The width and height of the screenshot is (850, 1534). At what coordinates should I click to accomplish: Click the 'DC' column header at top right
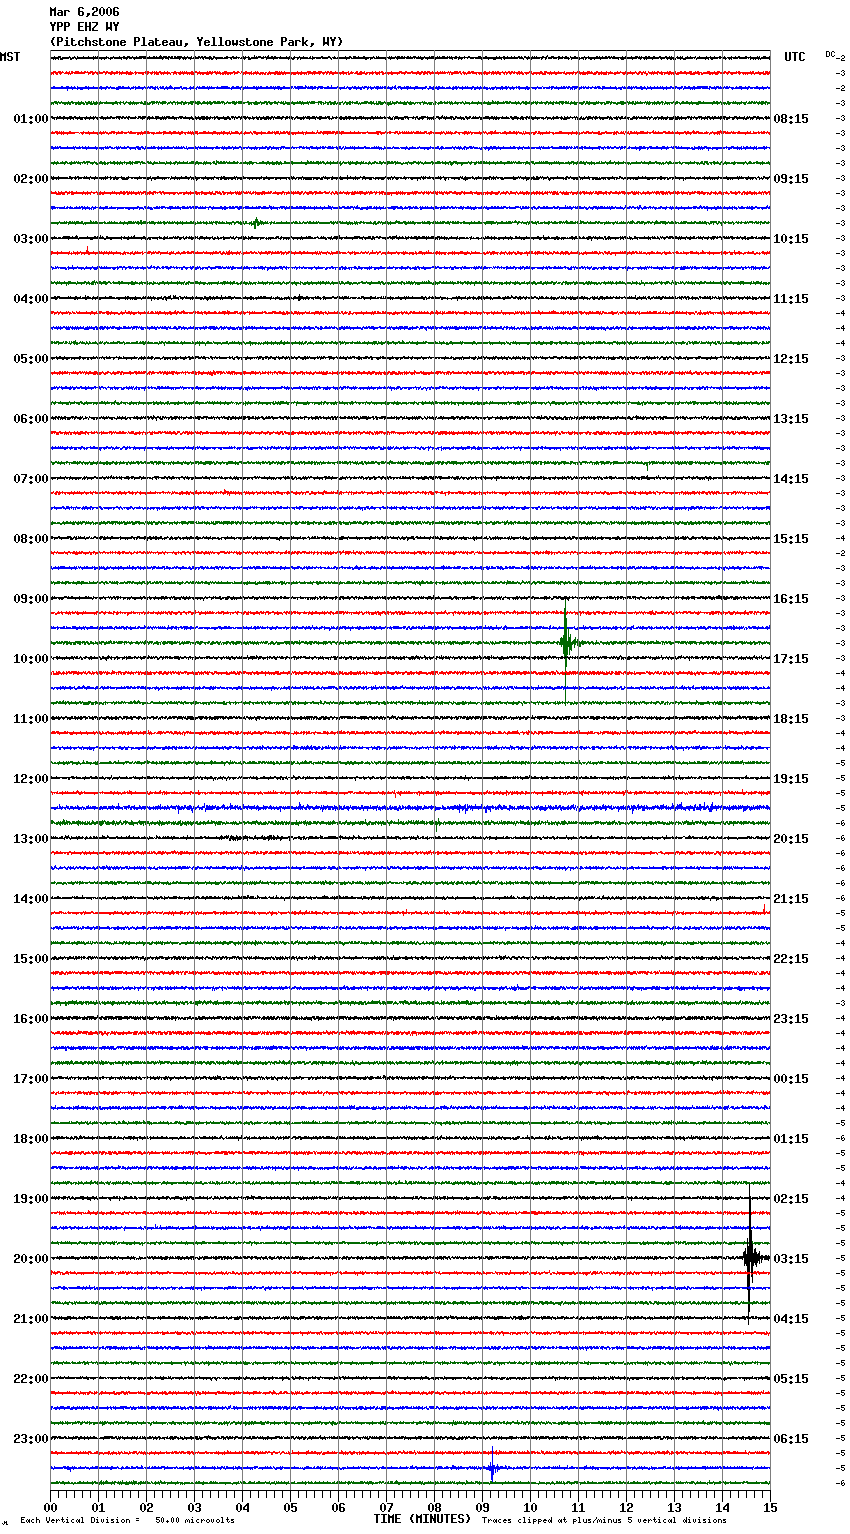pos(830,54)
